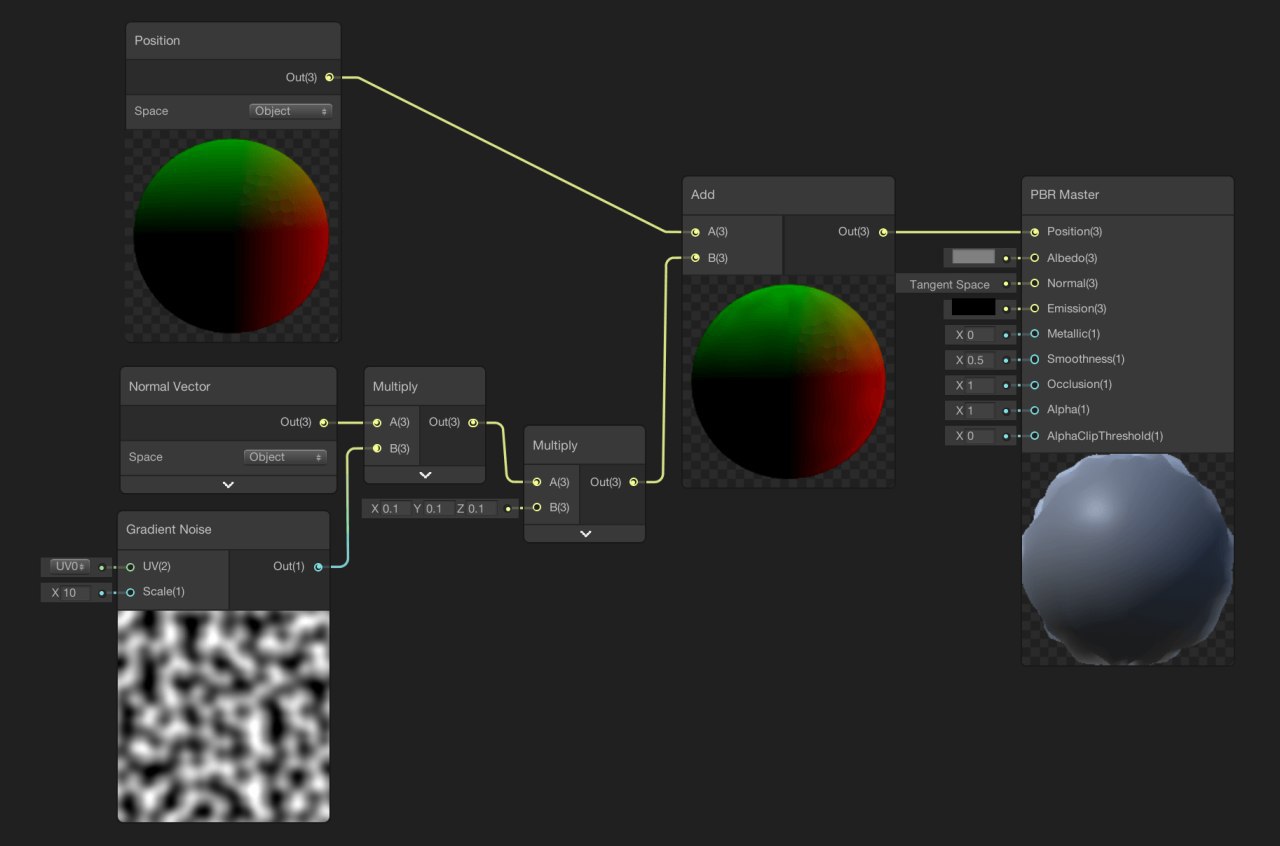Open the Normal Vector Space dropdown
The height and width of the screenshot is (846, 1280).
click(x=286, y=457)
